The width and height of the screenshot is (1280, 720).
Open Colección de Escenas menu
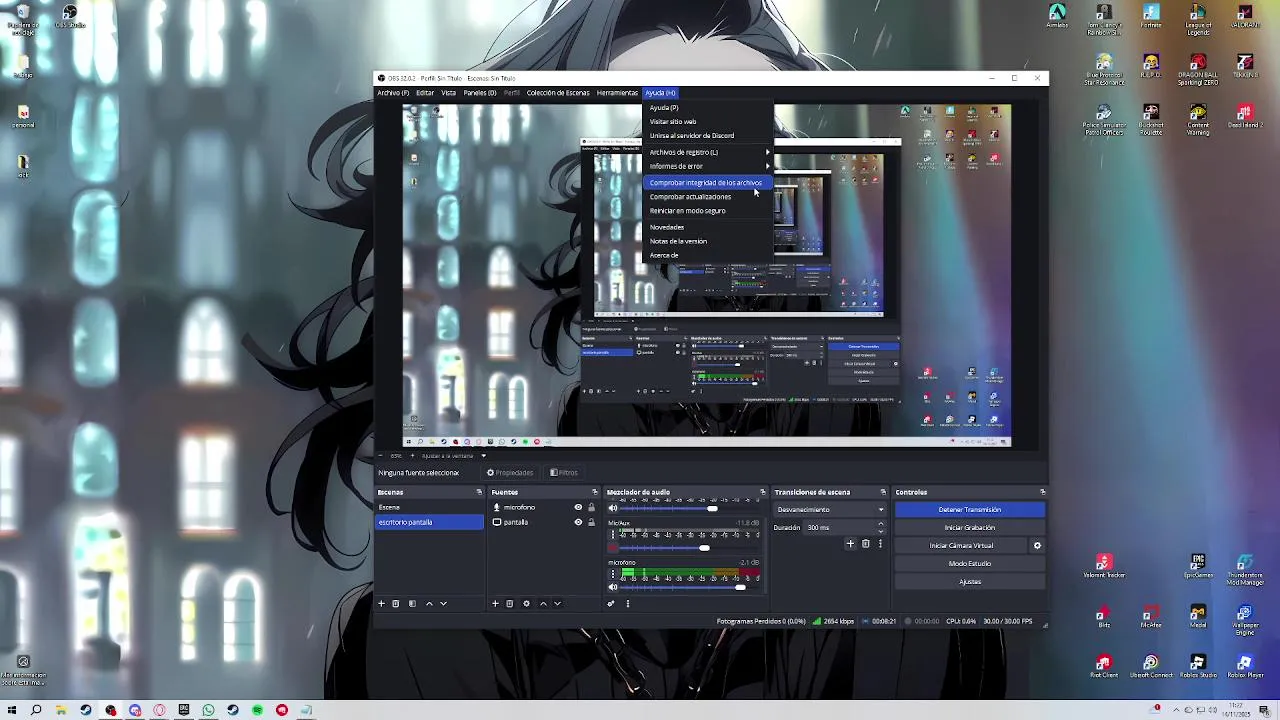558,93
